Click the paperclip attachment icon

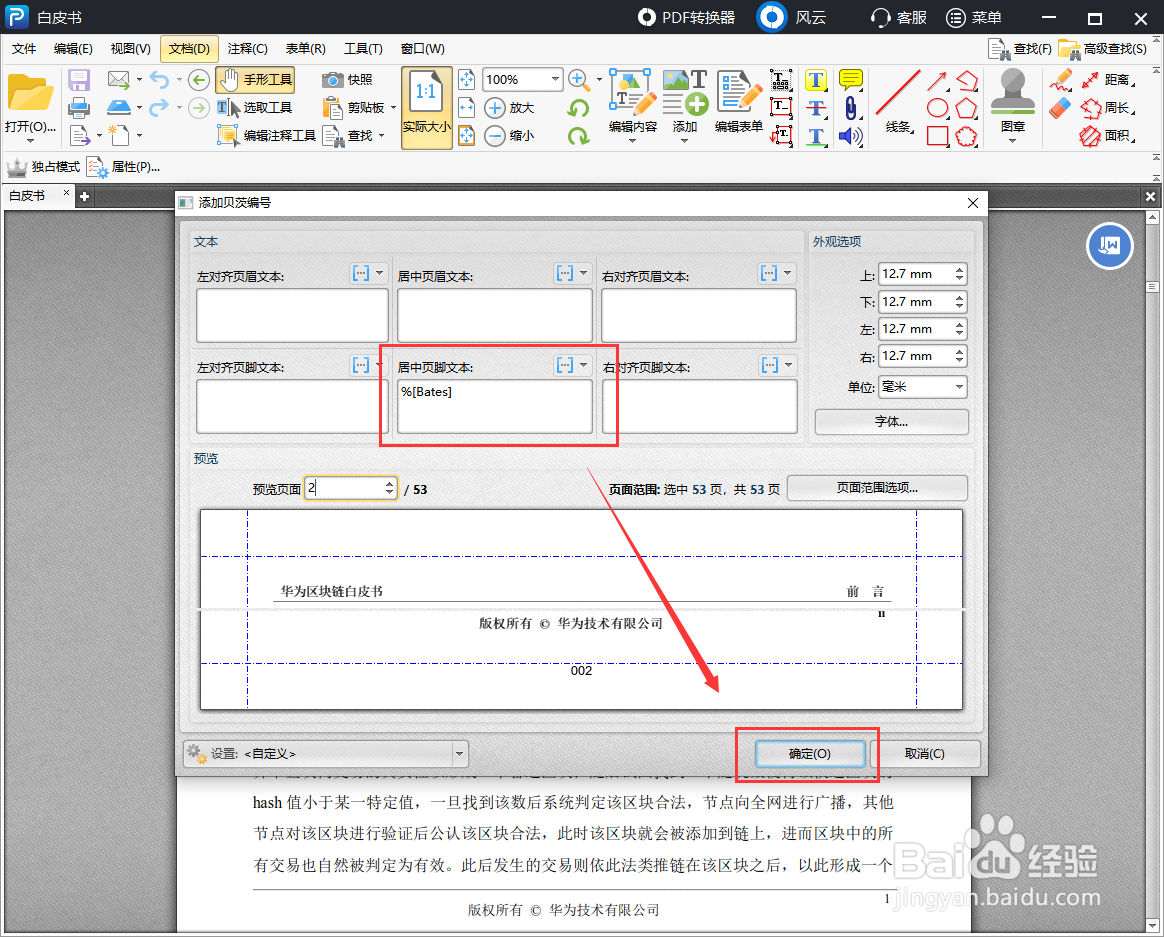[x=850, y=108]
